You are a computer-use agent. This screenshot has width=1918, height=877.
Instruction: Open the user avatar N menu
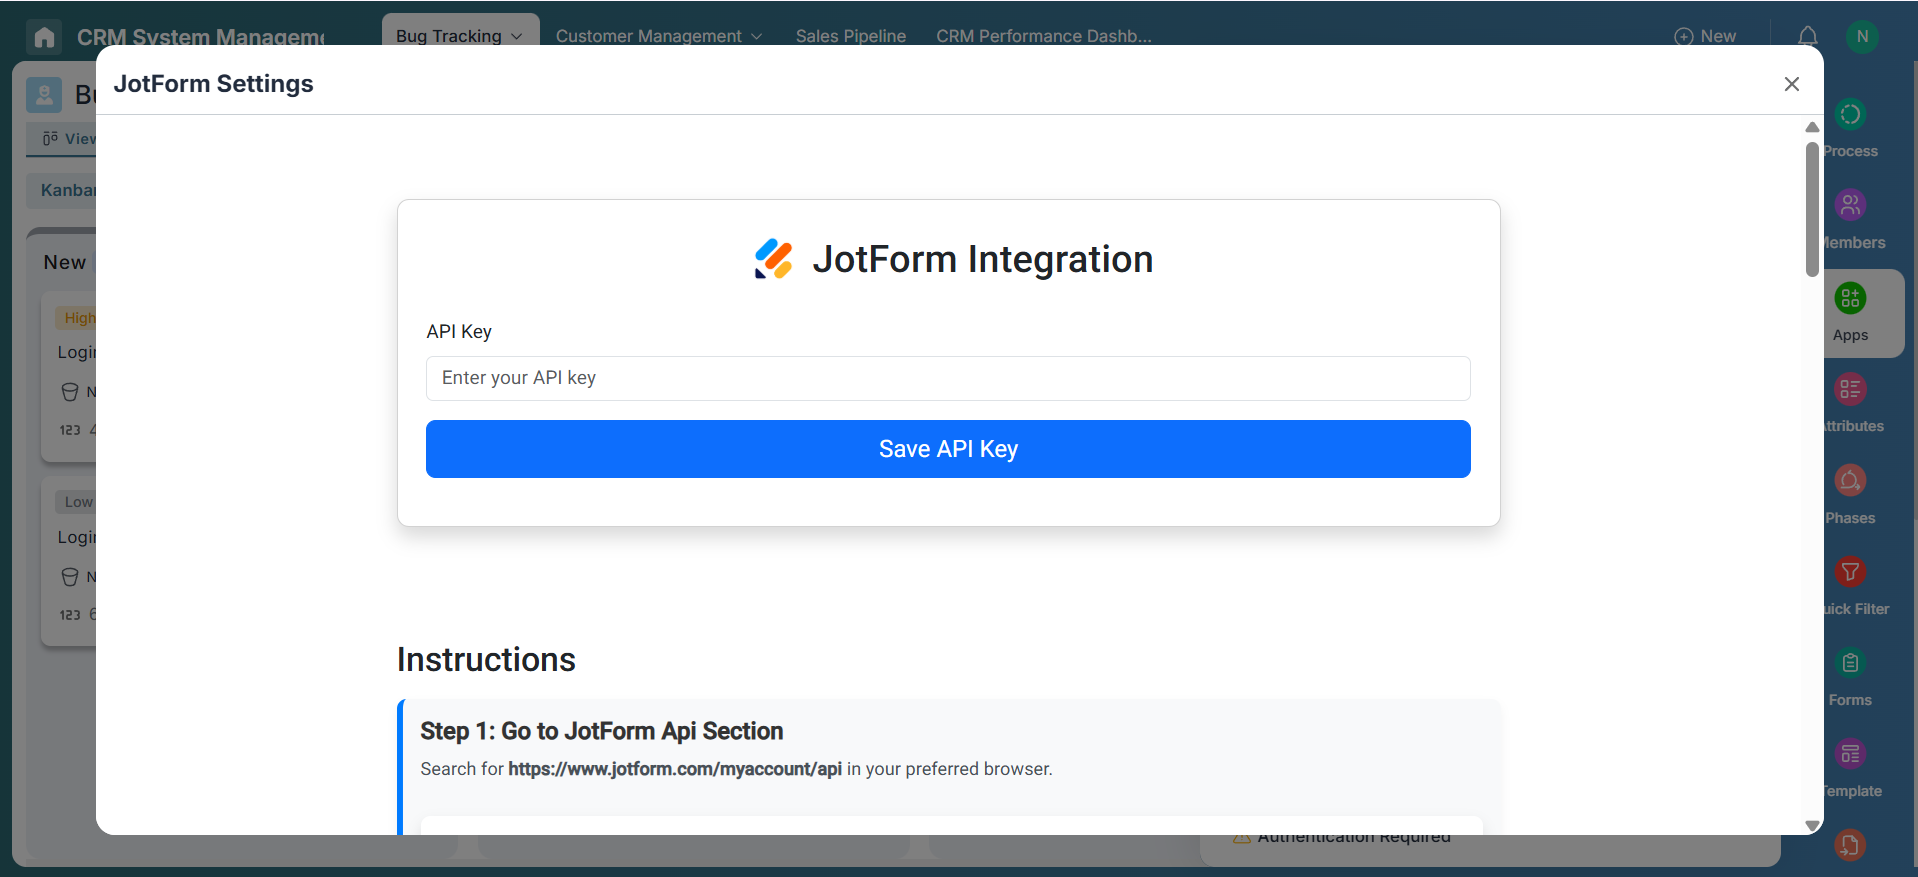[x=1862, y=36]
